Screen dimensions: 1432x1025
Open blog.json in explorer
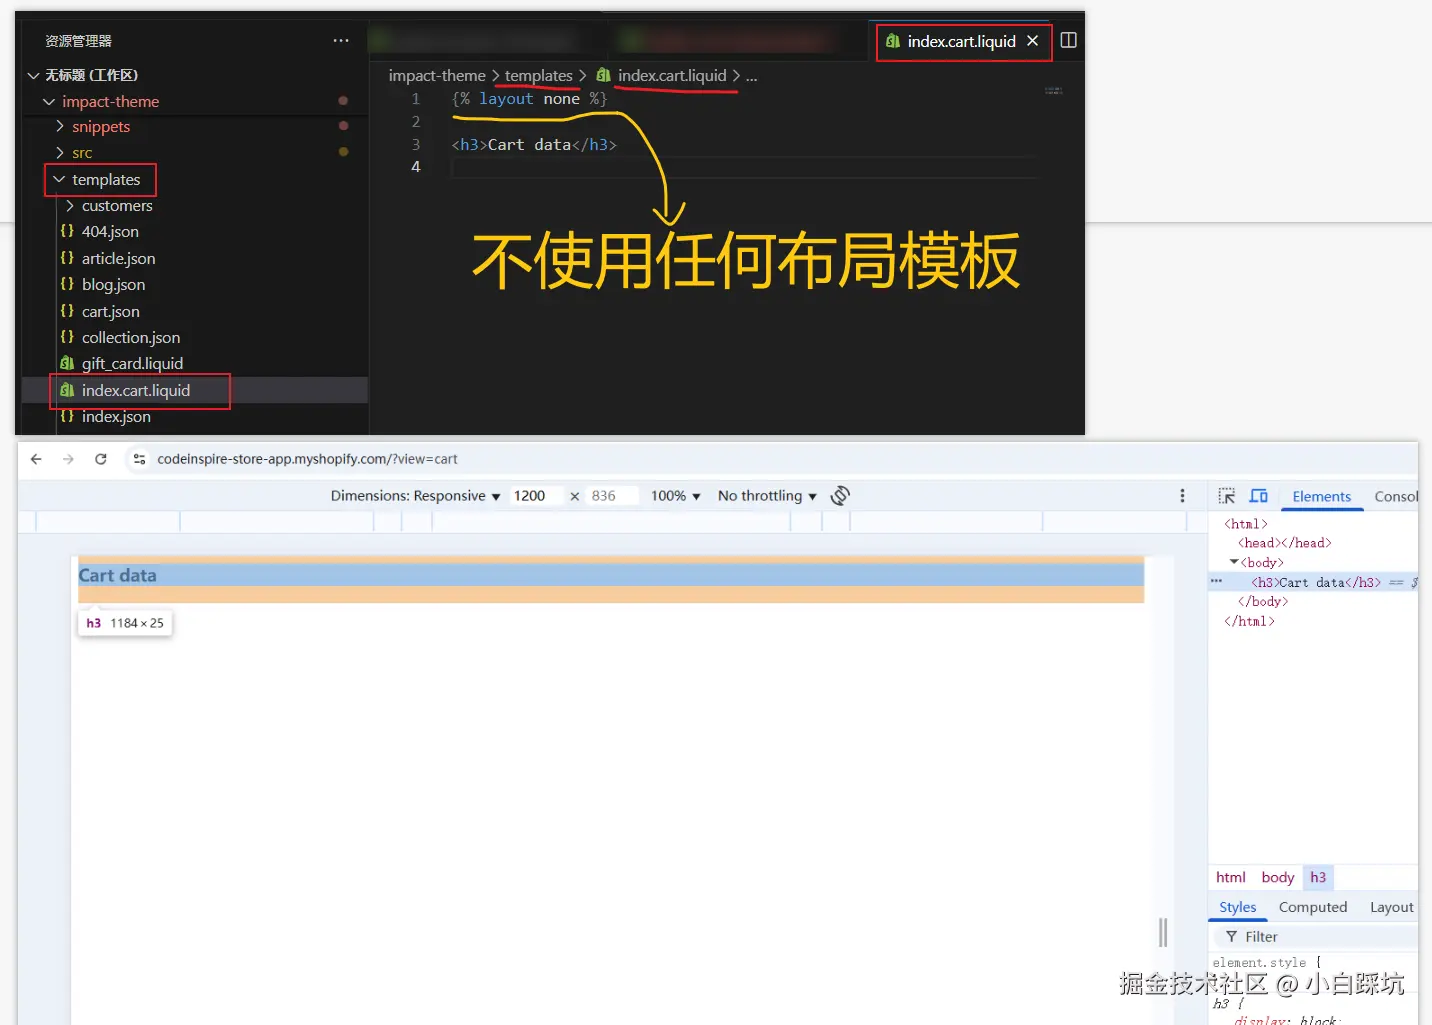click(113, 284)
